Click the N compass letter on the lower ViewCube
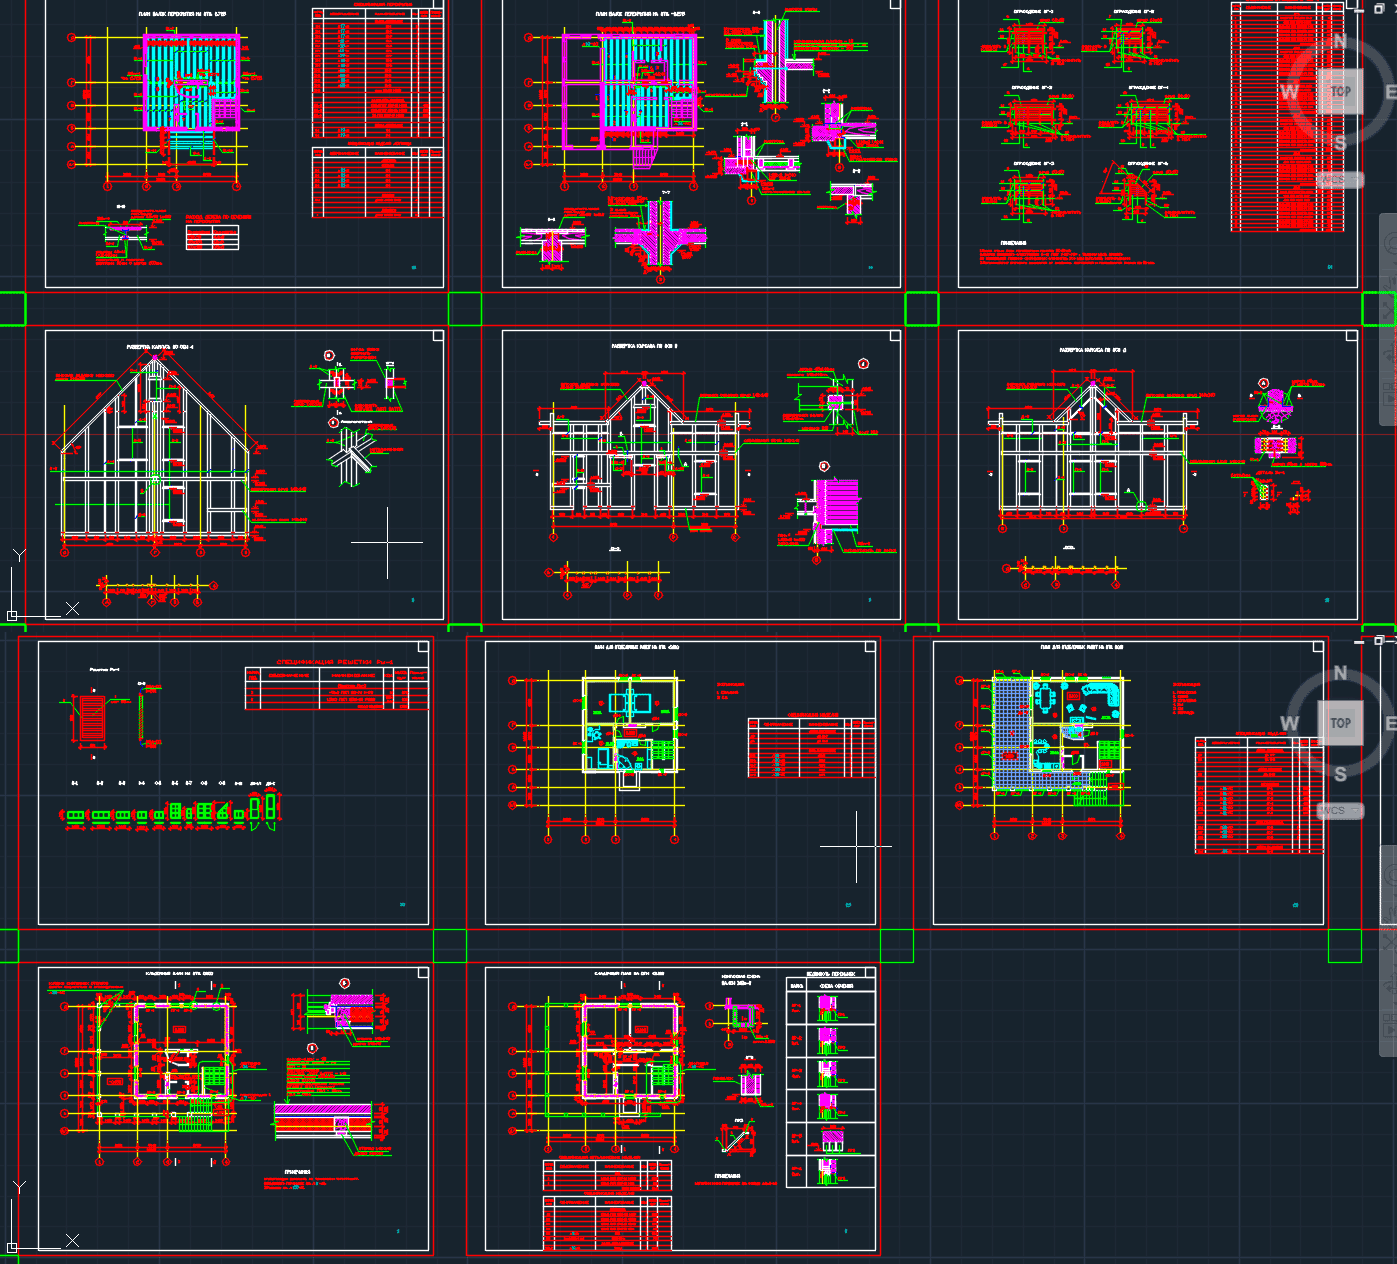The width and height of the screenshot is (1397, 1264). (1340, 672)
